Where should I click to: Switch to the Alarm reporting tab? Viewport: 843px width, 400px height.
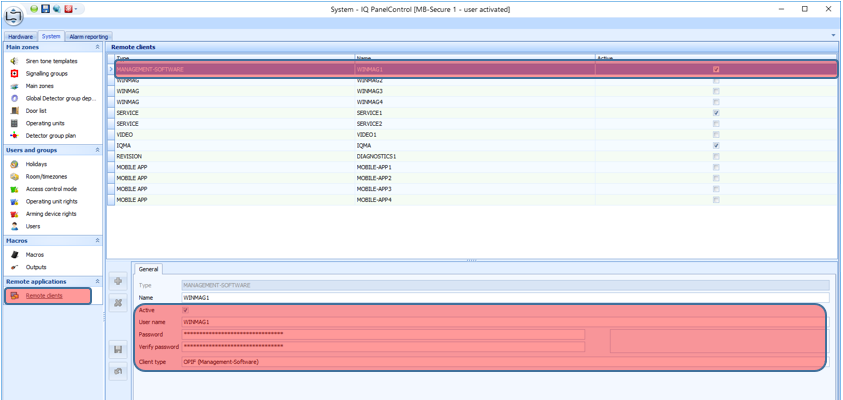(89, 37)
